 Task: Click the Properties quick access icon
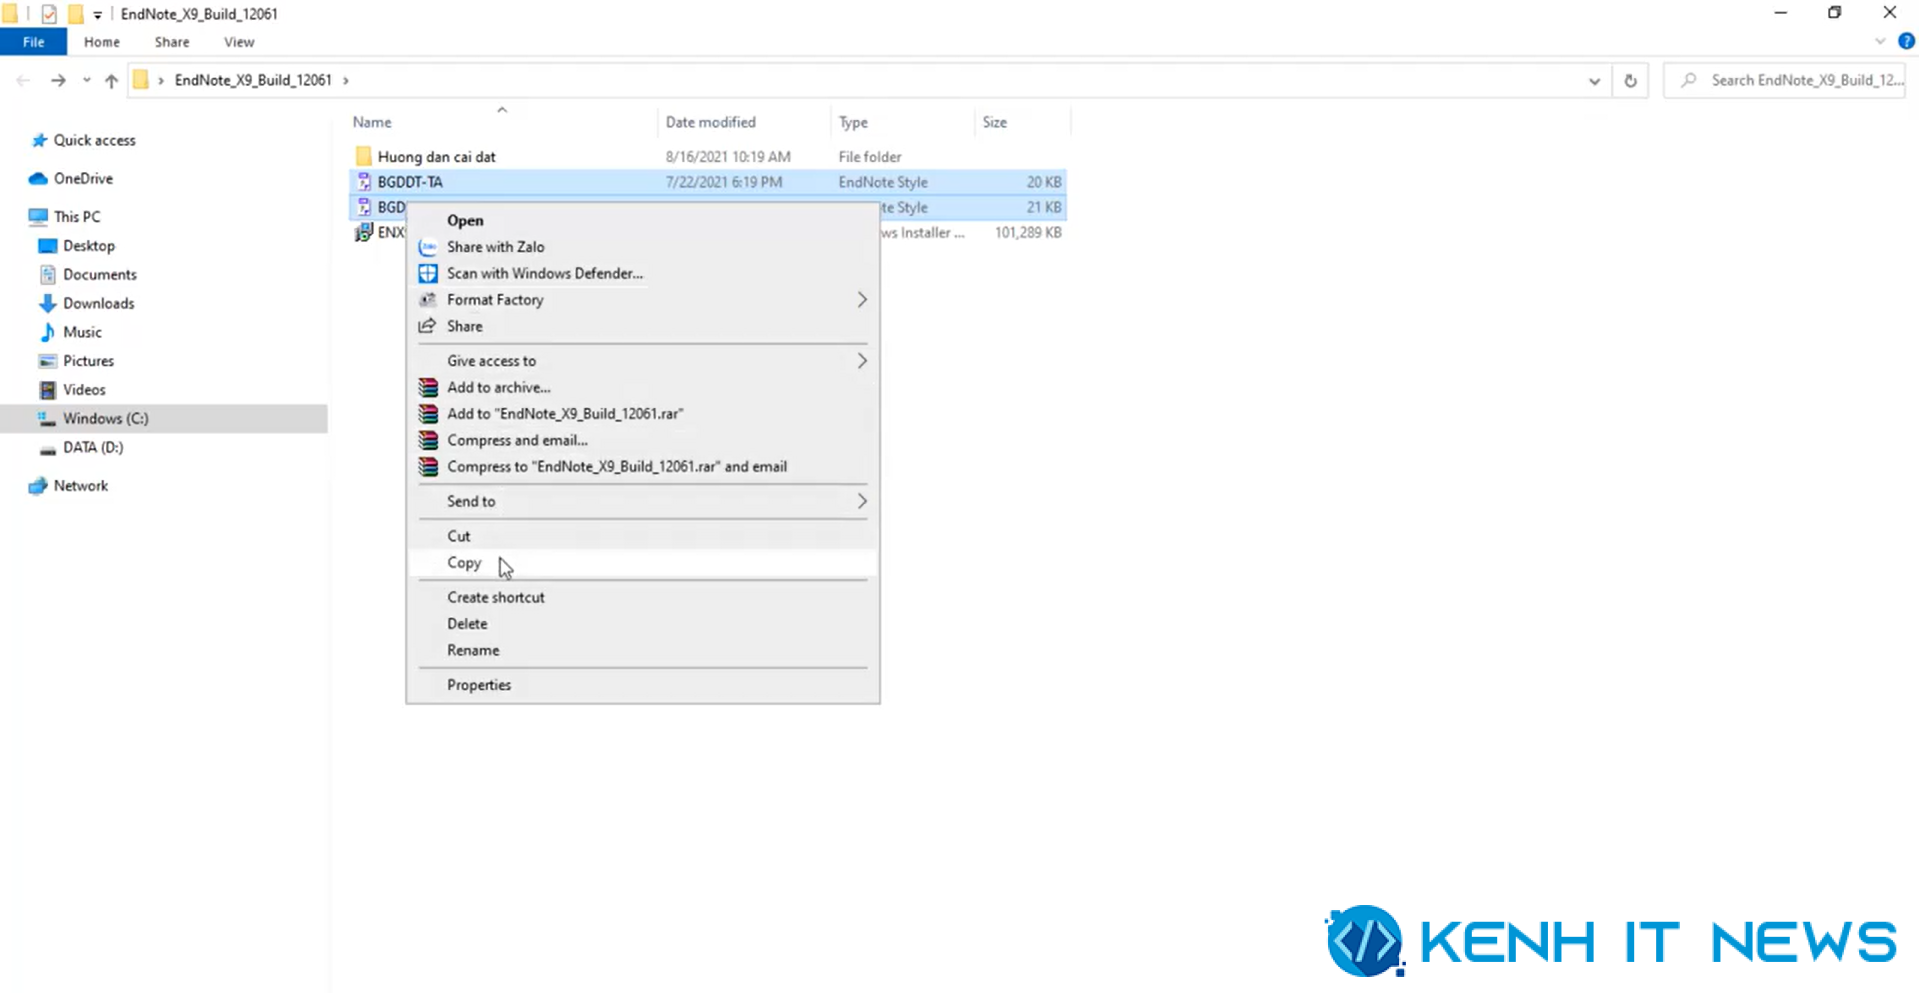49,14
